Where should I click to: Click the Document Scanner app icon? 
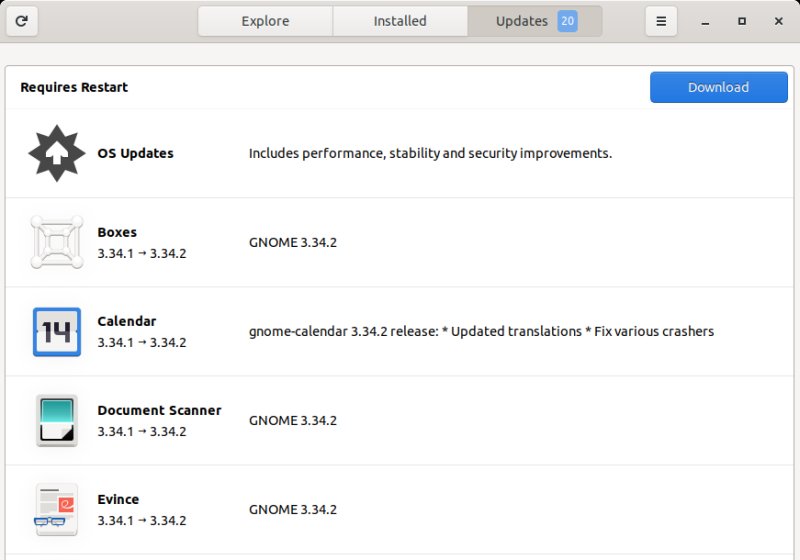click(x=57, y=420)
